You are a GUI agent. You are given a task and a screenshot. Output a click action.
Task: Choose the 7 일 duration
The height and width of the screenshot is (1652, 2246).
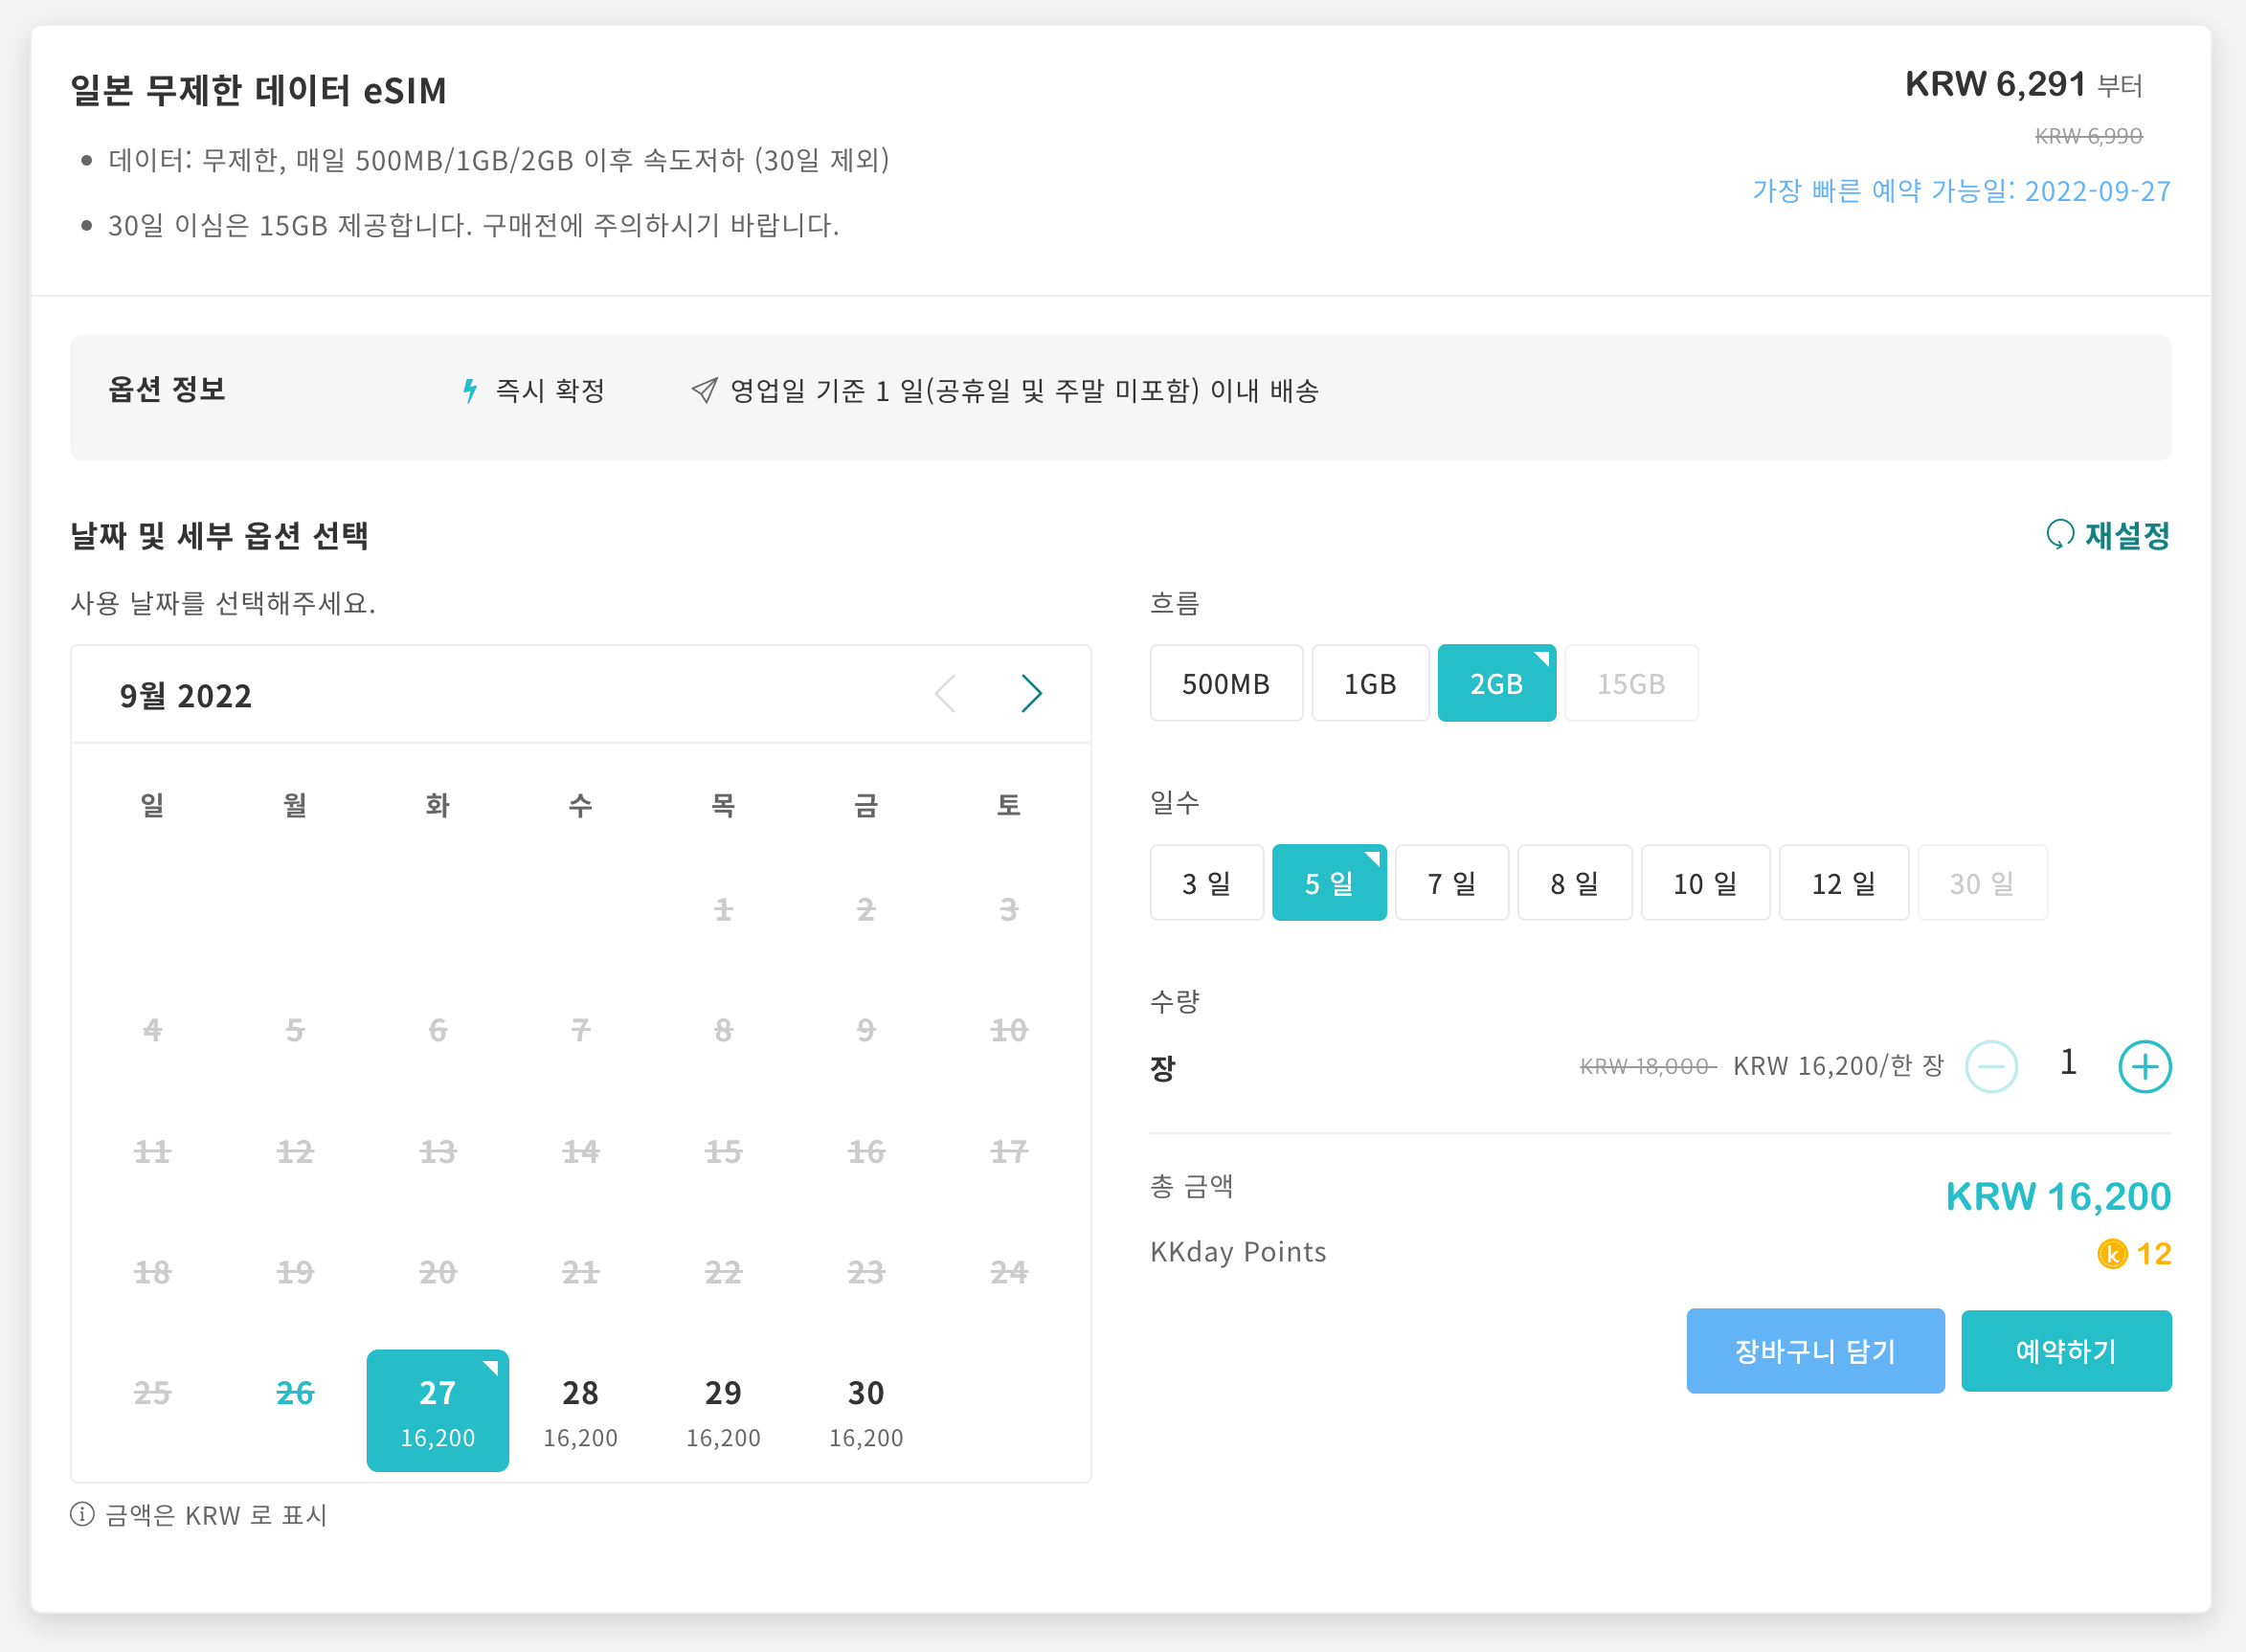coord(1451,883)
